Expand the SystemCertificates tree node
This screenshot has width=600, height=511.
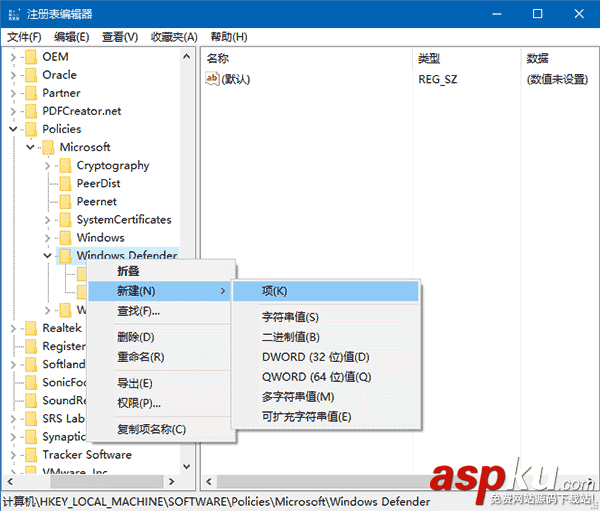[47, 220]
